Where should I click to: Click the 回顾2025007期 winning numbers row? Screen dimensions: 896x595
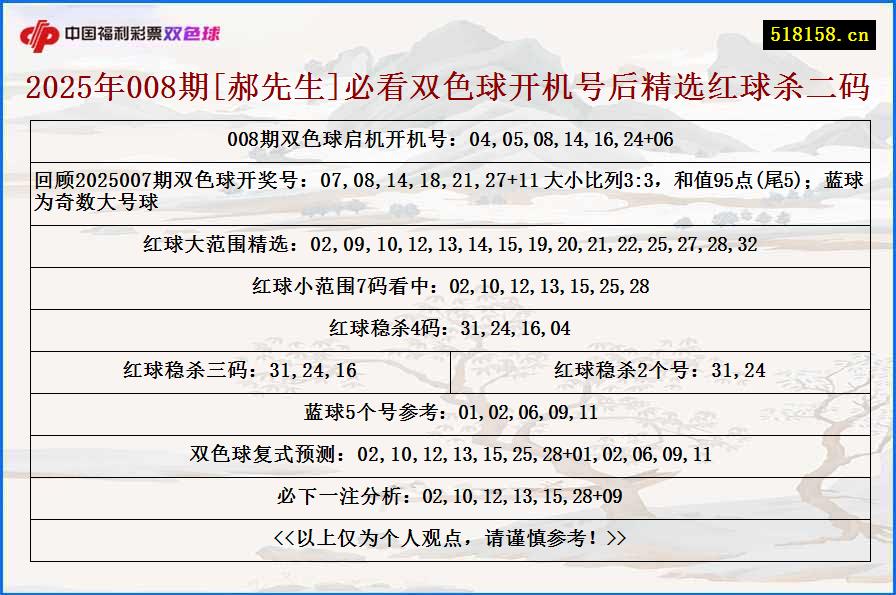tap(448, 191)
